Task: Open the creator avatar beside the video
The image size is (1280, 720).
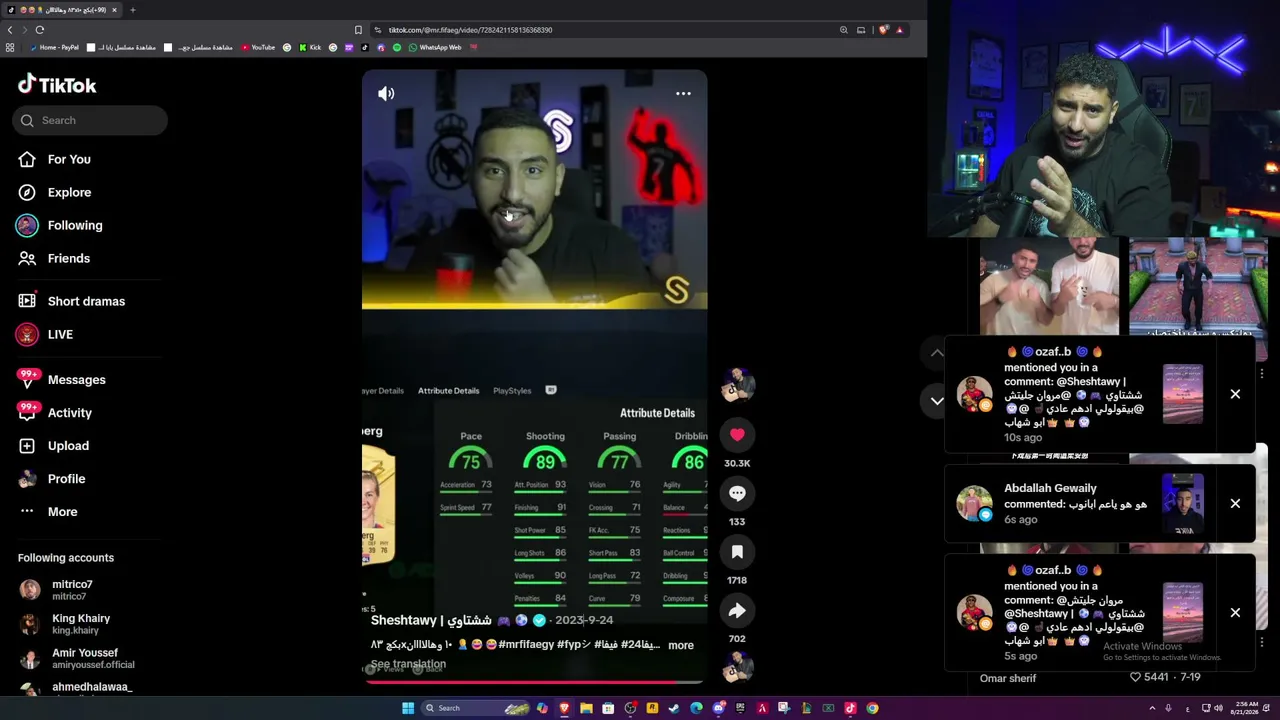Action: coord(737,384)
